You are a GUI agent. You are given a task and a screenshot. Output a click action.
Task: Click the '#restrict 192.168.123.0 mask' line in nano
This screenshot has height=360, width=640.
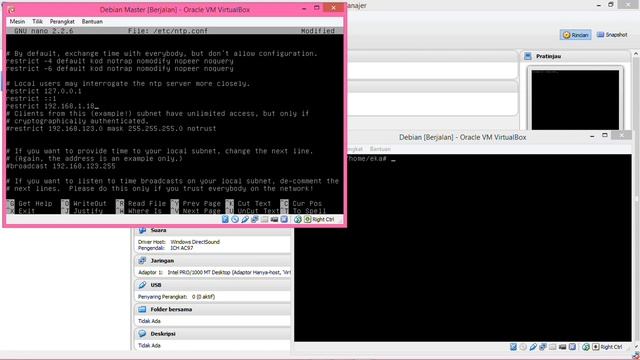[111, 128]
